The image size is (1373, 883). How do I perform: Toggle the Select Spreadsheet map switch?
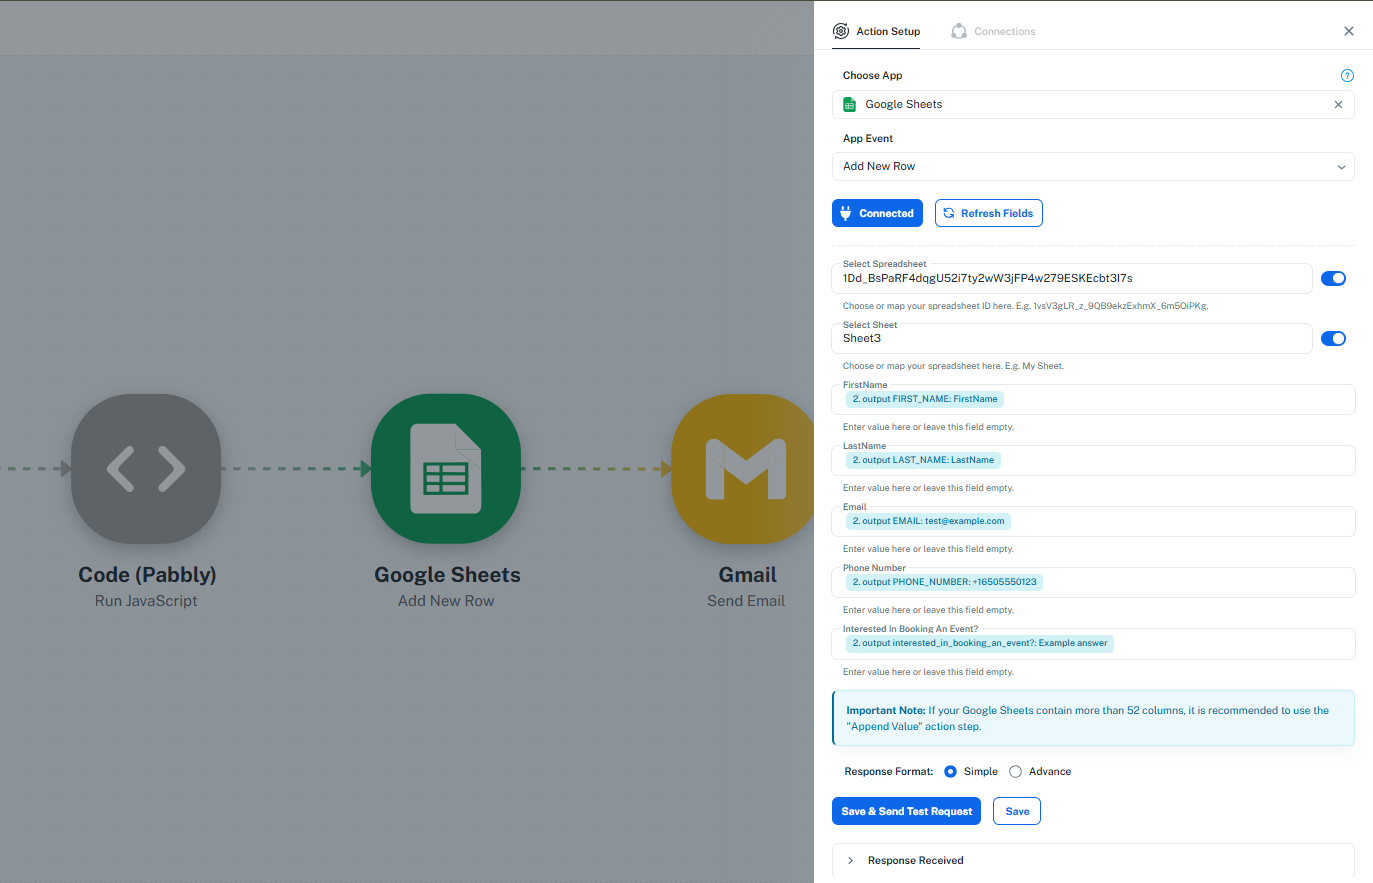pyautogui.click(x=1333, y=279)
